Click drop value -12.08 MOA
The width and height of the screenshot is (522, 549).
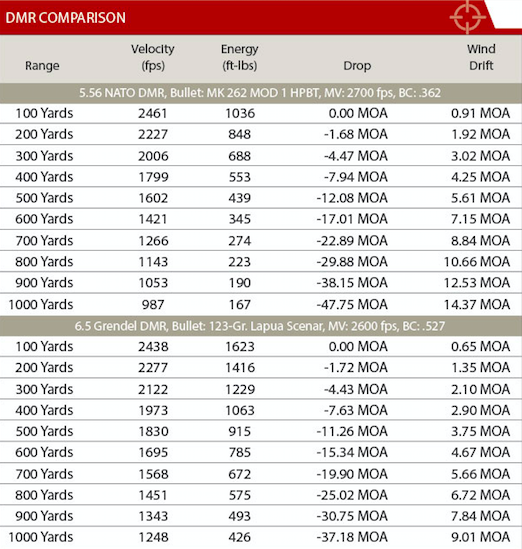(352, 198)
